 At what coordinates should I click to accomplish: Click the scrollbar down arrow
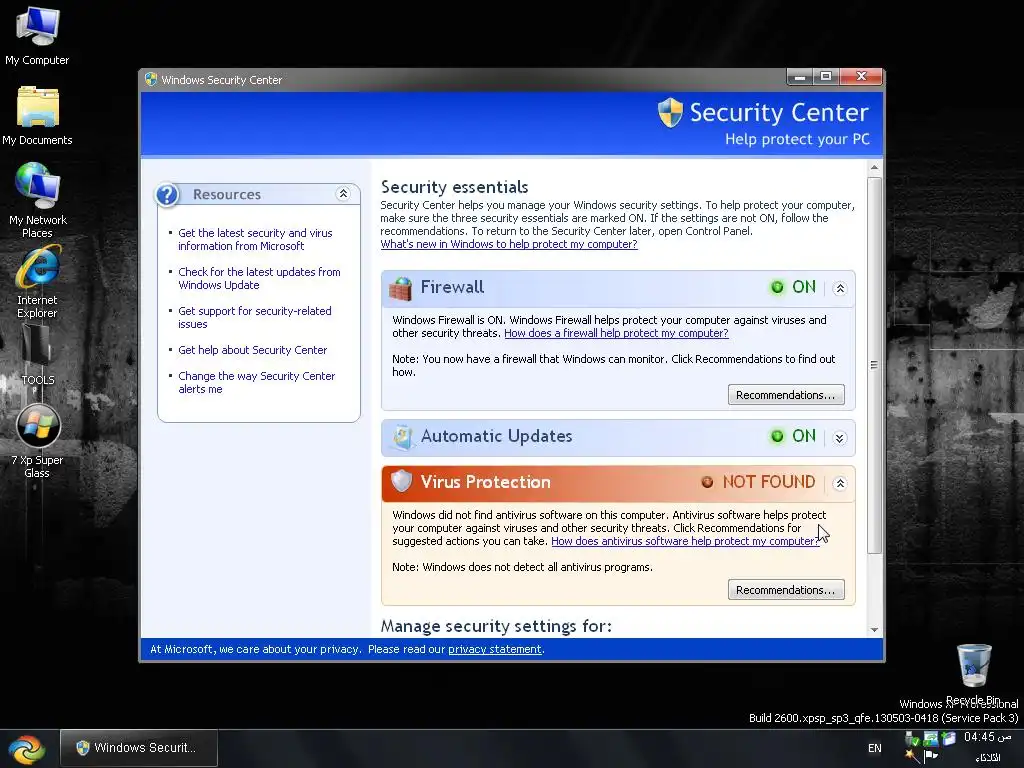pos(874,630)
